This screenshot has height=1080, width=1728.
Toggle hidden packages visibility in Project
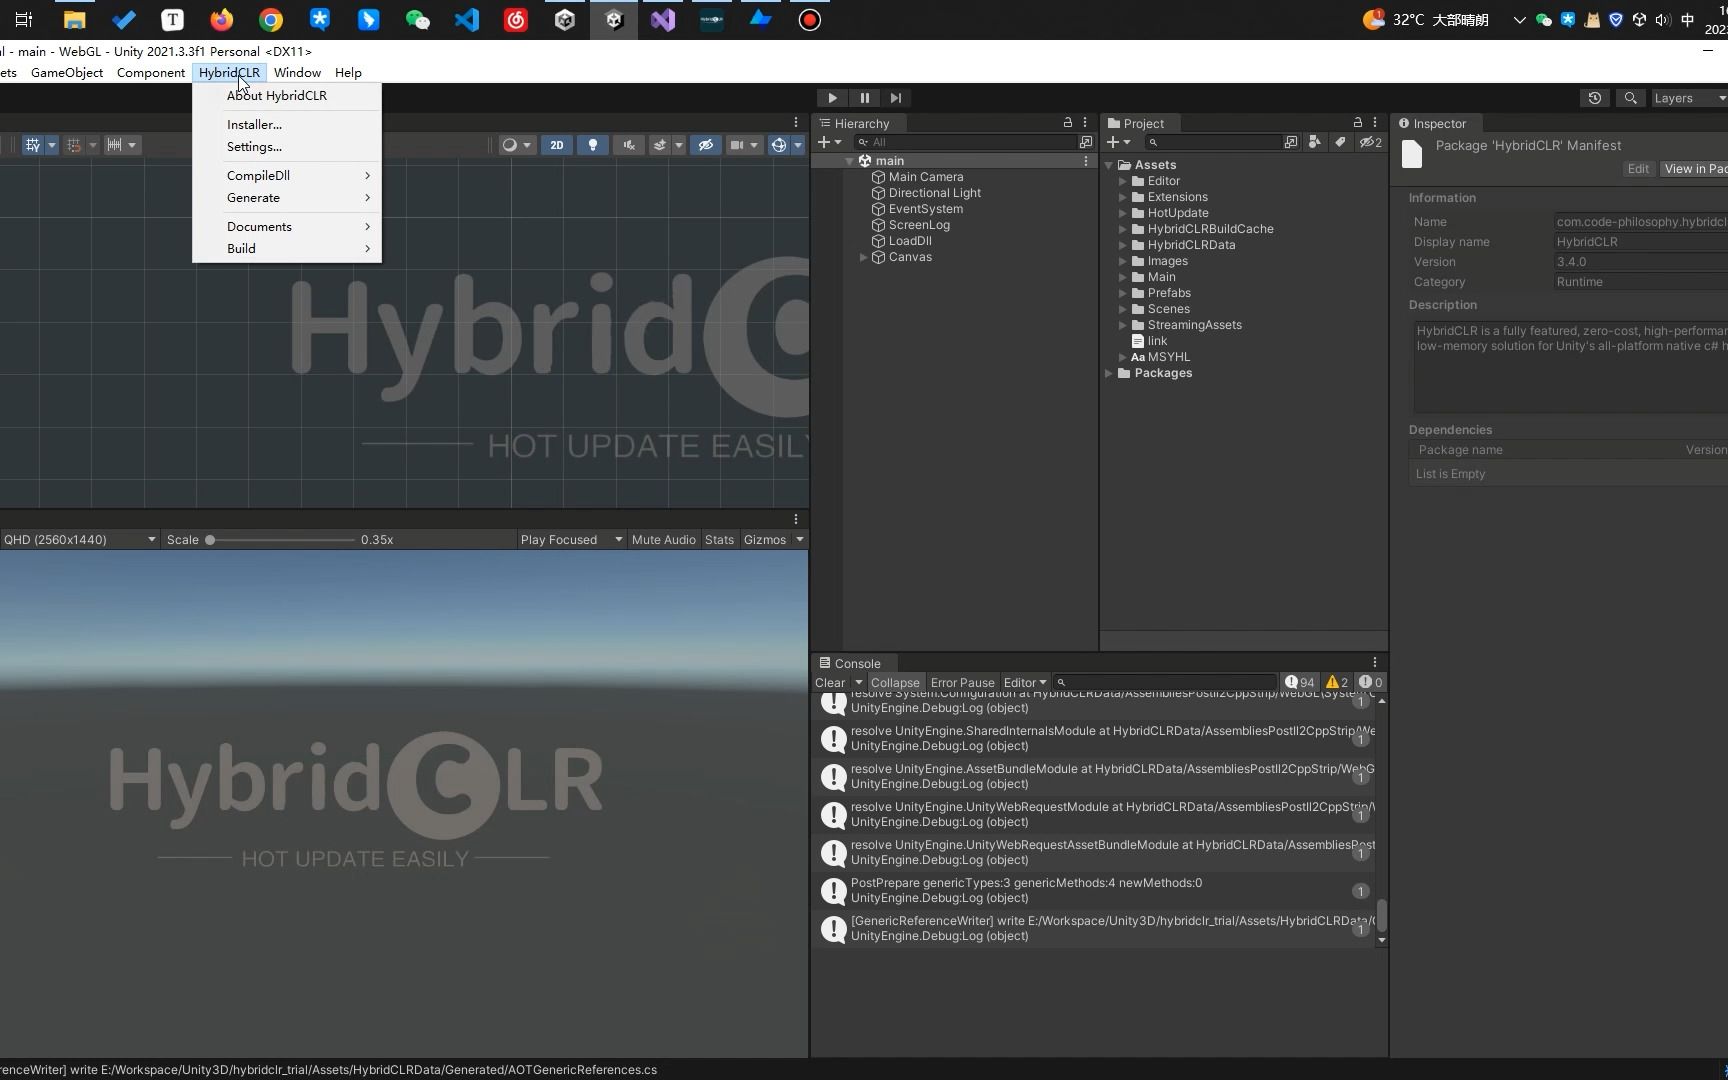tap(1370, 142)
